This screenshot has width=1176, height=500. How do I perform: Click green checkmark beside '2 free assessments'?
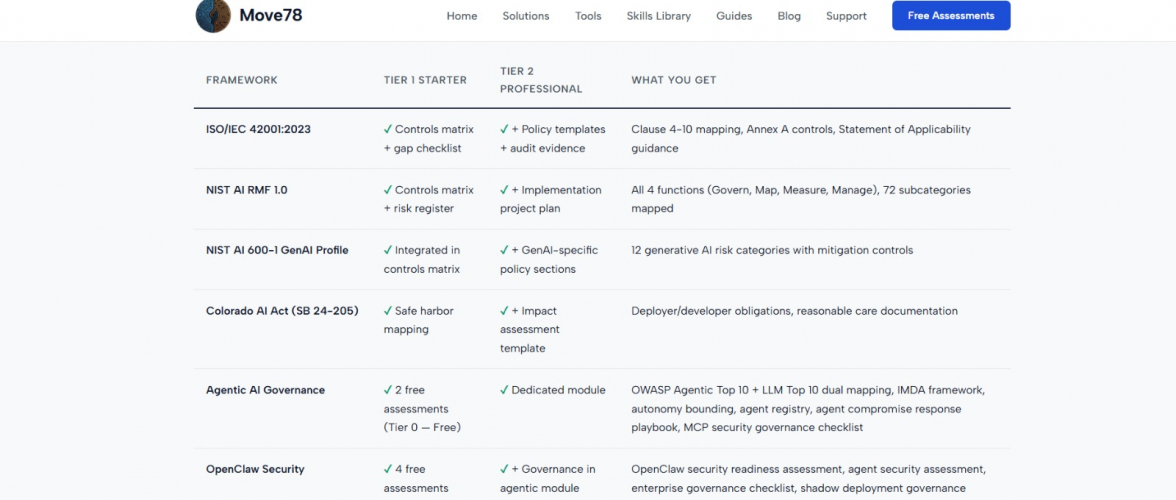[388, 390]
